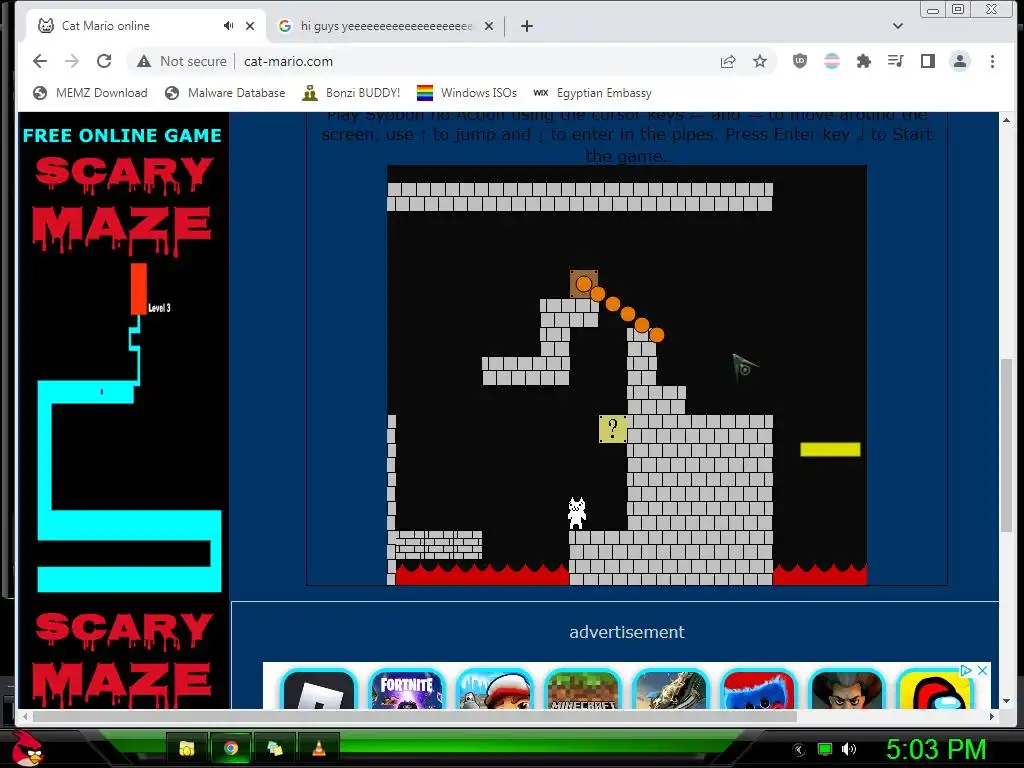Open the AdChoices triangle icon

966,670
